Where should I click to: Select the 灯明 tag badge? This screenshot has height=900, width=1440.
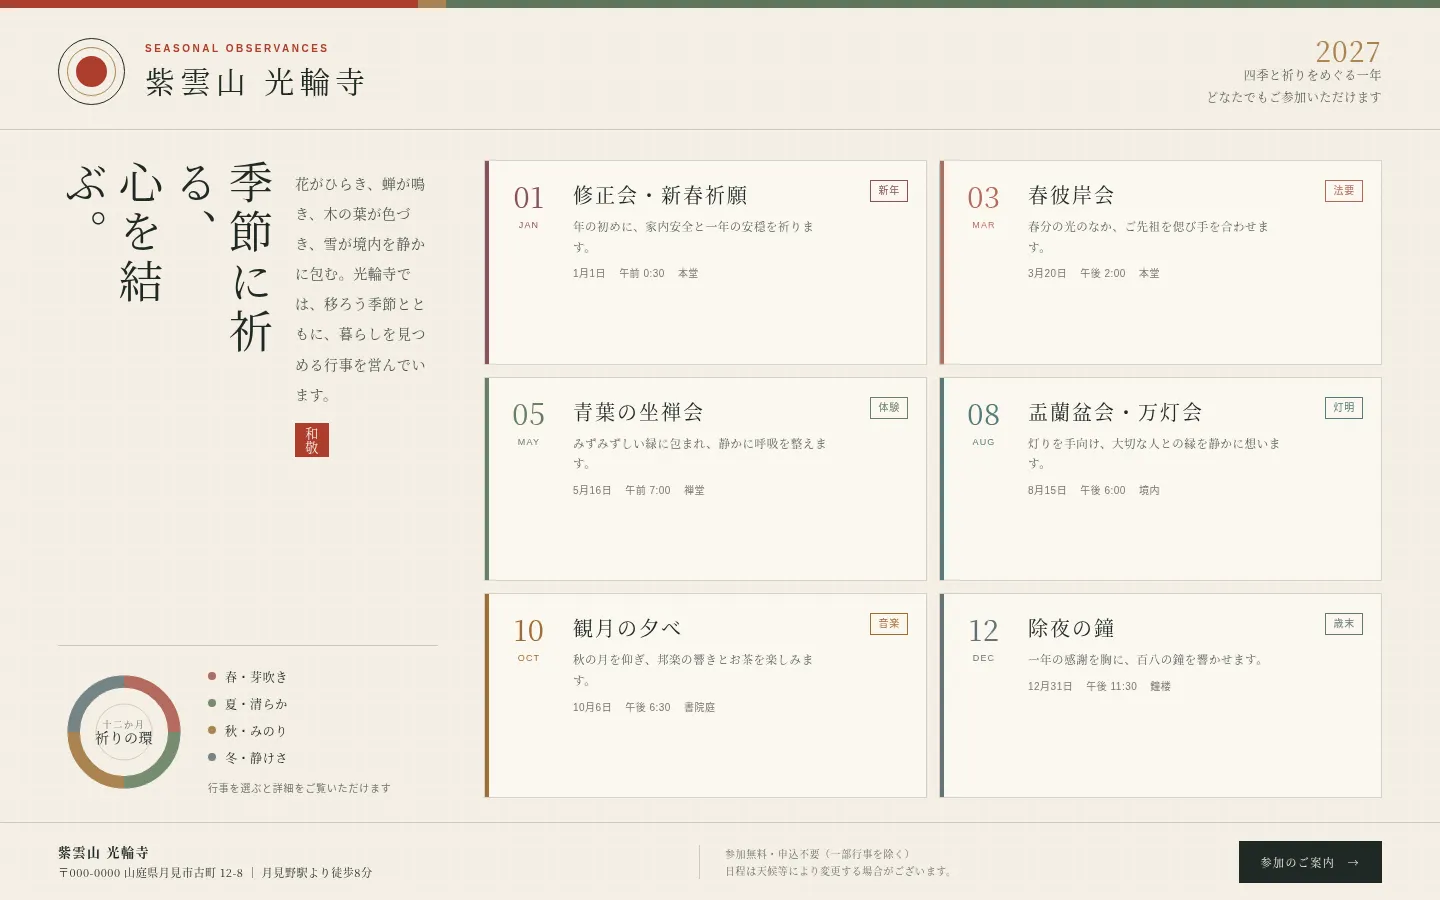1344,408
